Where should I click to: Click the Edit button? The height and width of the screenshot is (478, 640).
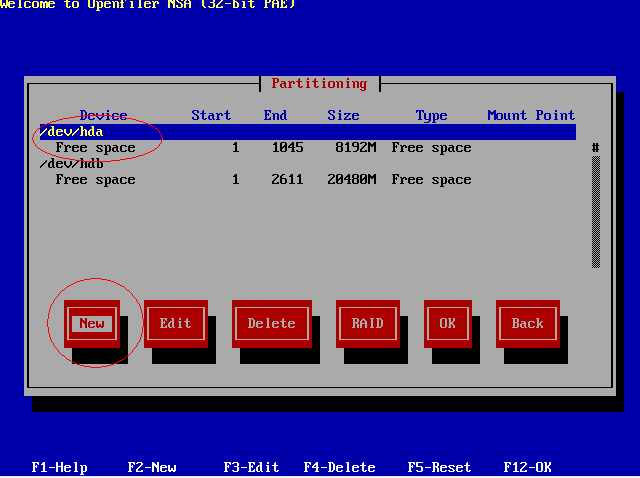(x=176, y=323)
